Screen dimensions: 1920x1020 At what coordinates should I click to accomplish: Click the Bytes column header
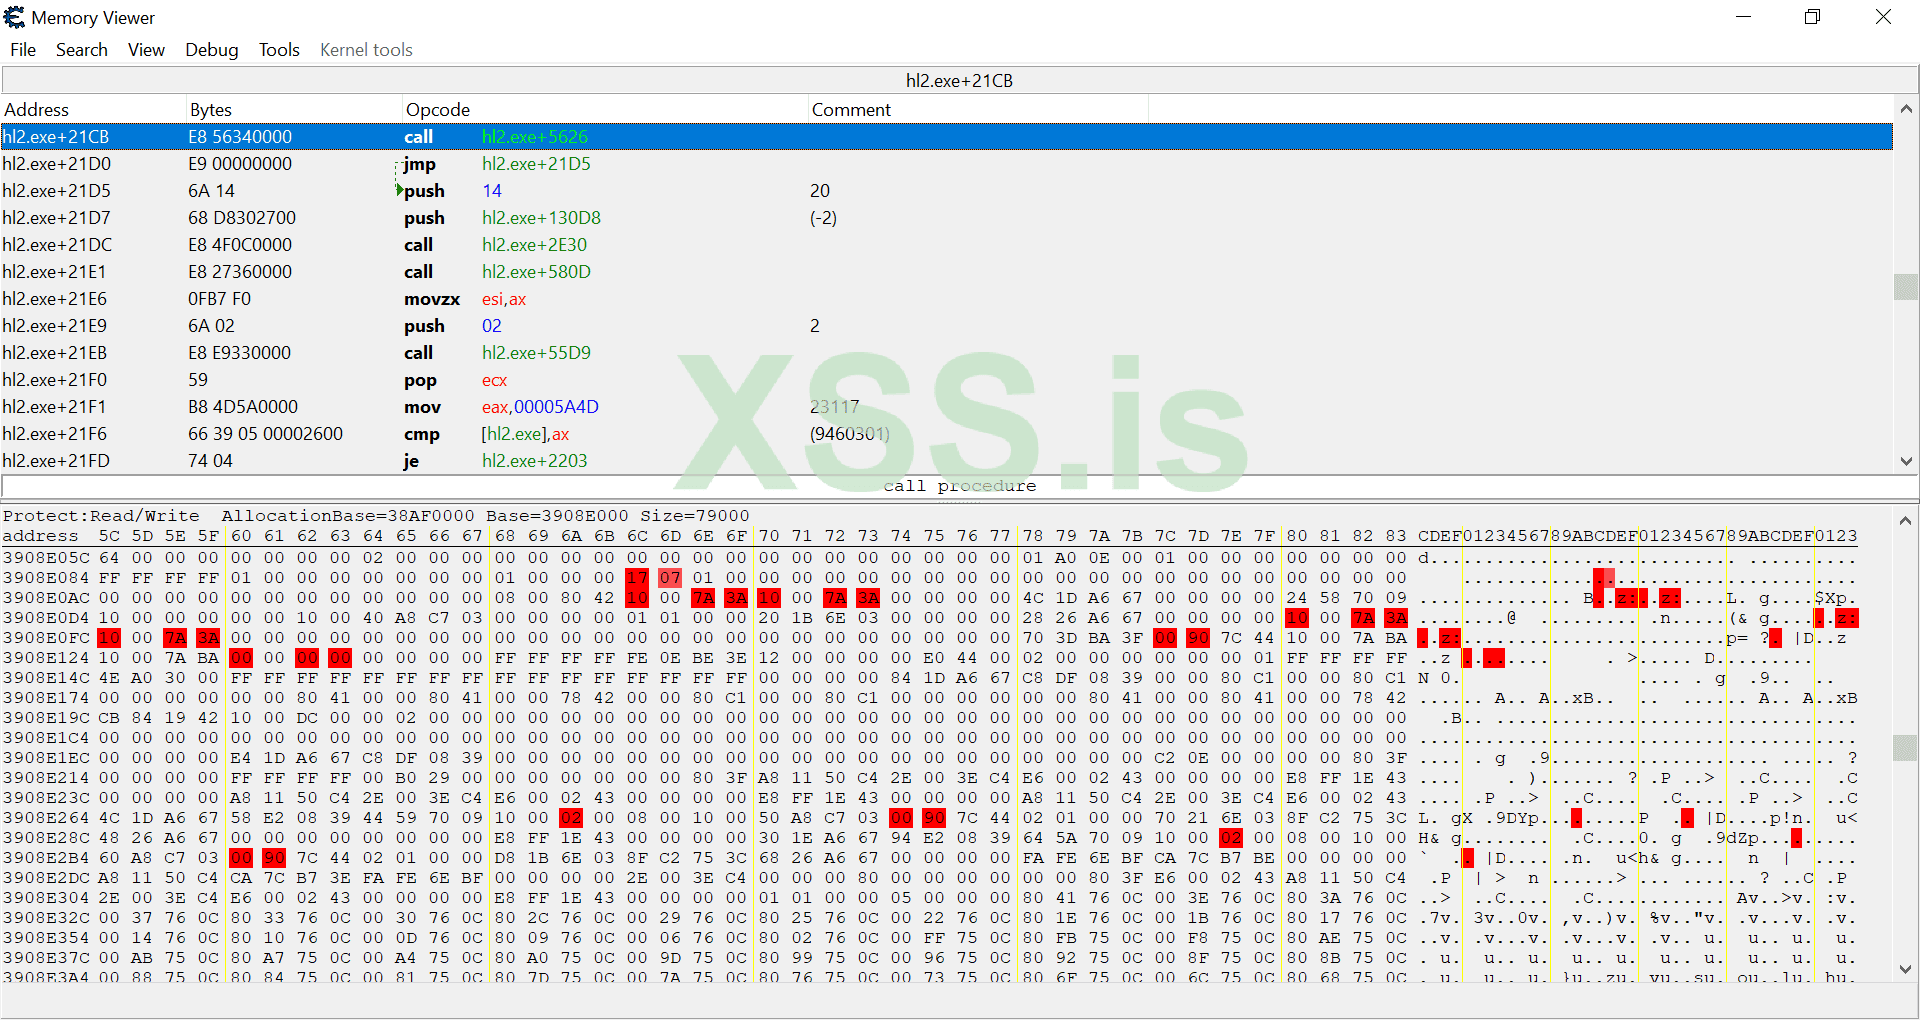pyautogui.click(x=294, y=109)
